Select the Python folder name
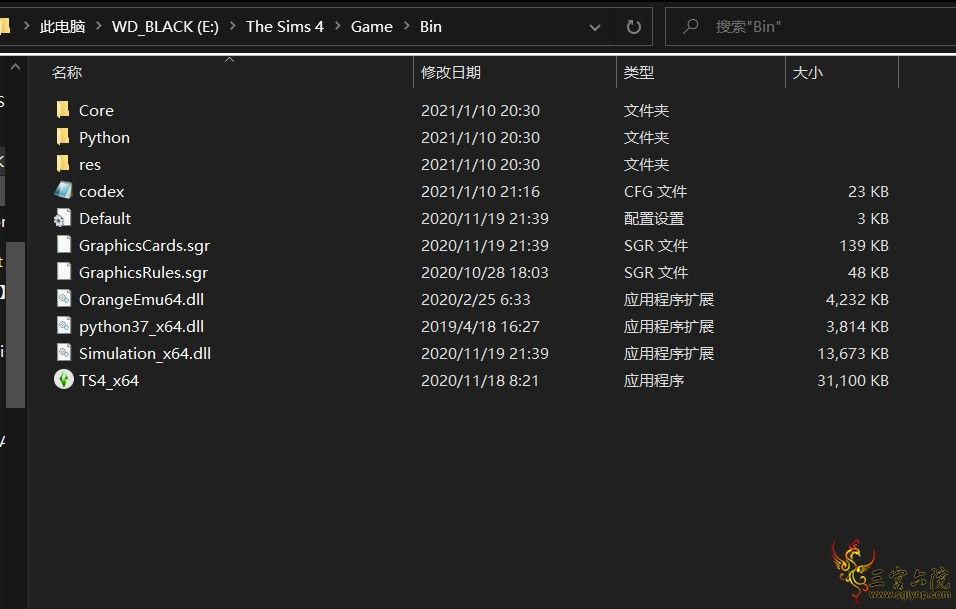Viewport: 956px width, 609px height. [104, 138]
